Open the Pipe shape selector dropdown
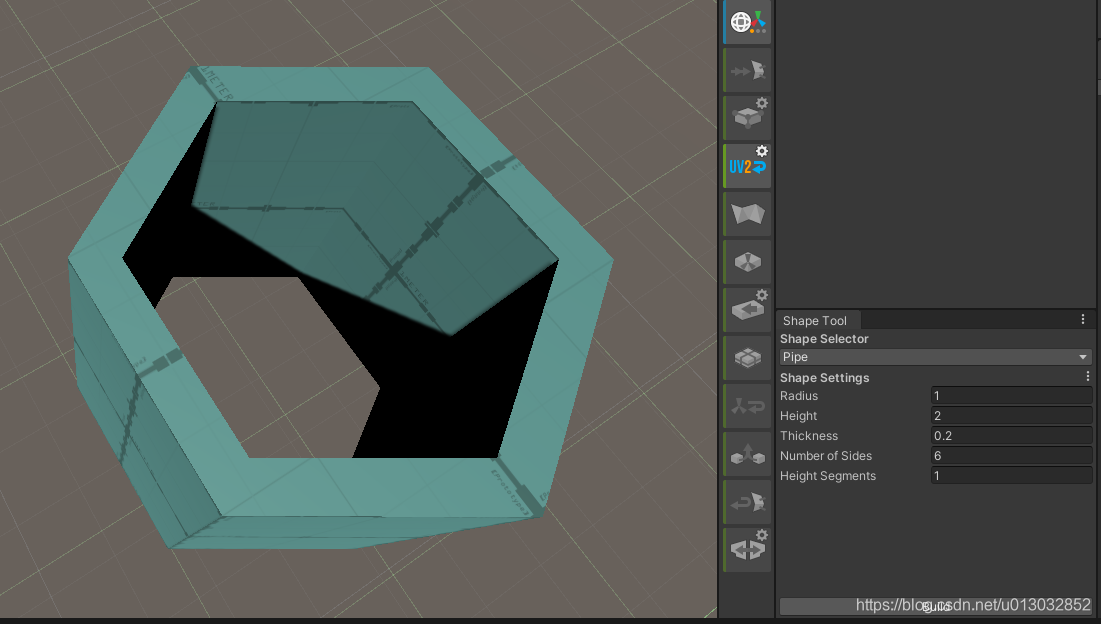The image size is (1101, 624). point(935,357)
